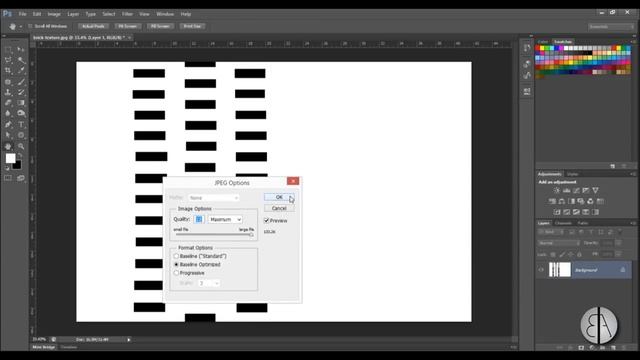Confirm JPEG Options with OK
The image size is (640, 360).
279,197
